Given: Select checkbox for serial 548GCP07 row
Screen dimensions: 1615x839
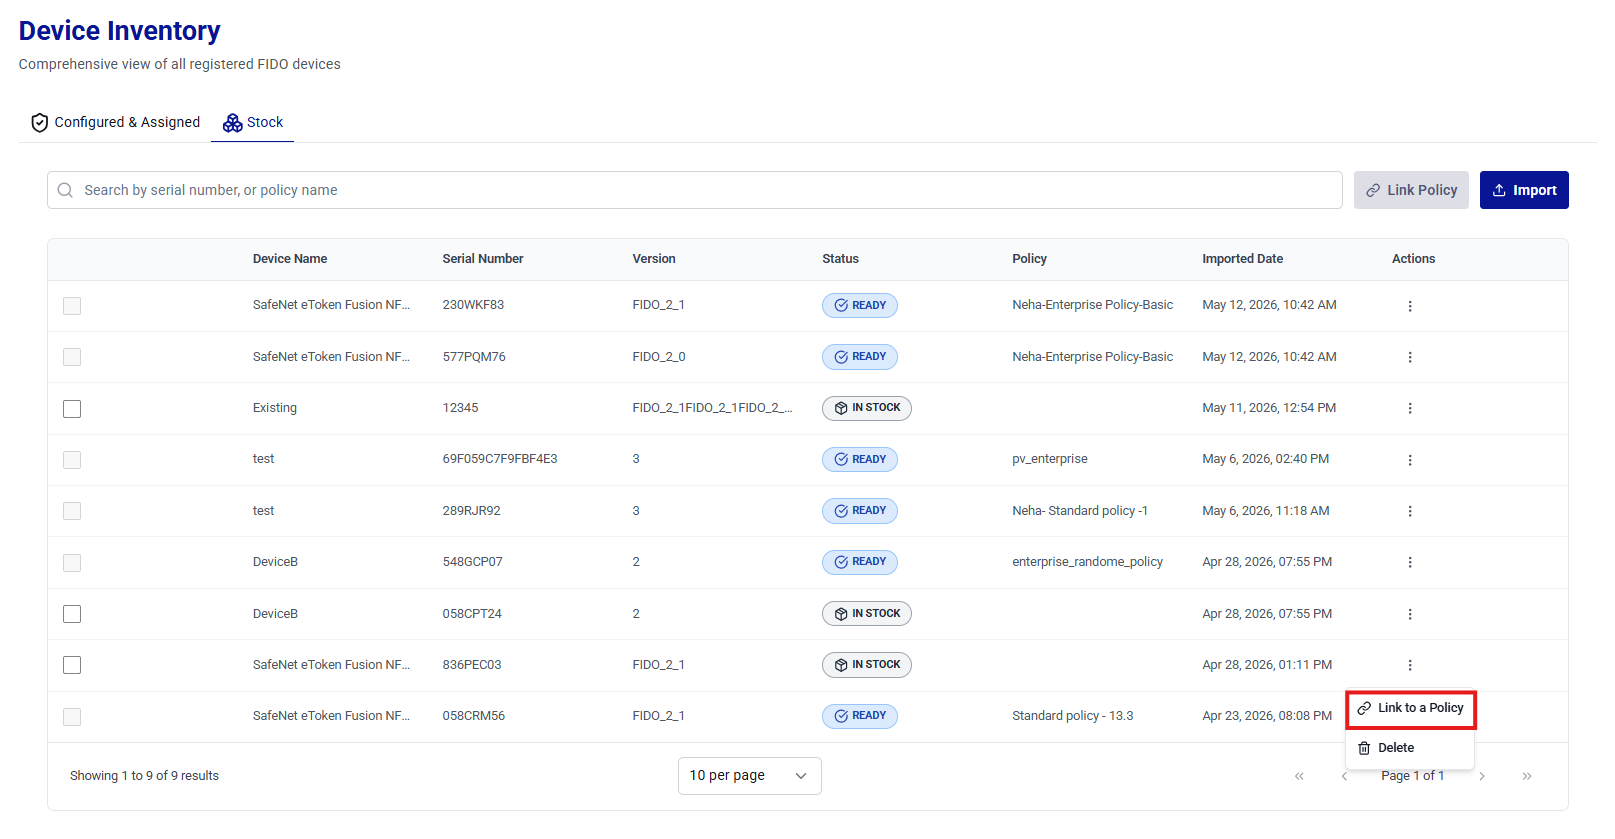Looking at the screenshot, I should click(72, 563).
